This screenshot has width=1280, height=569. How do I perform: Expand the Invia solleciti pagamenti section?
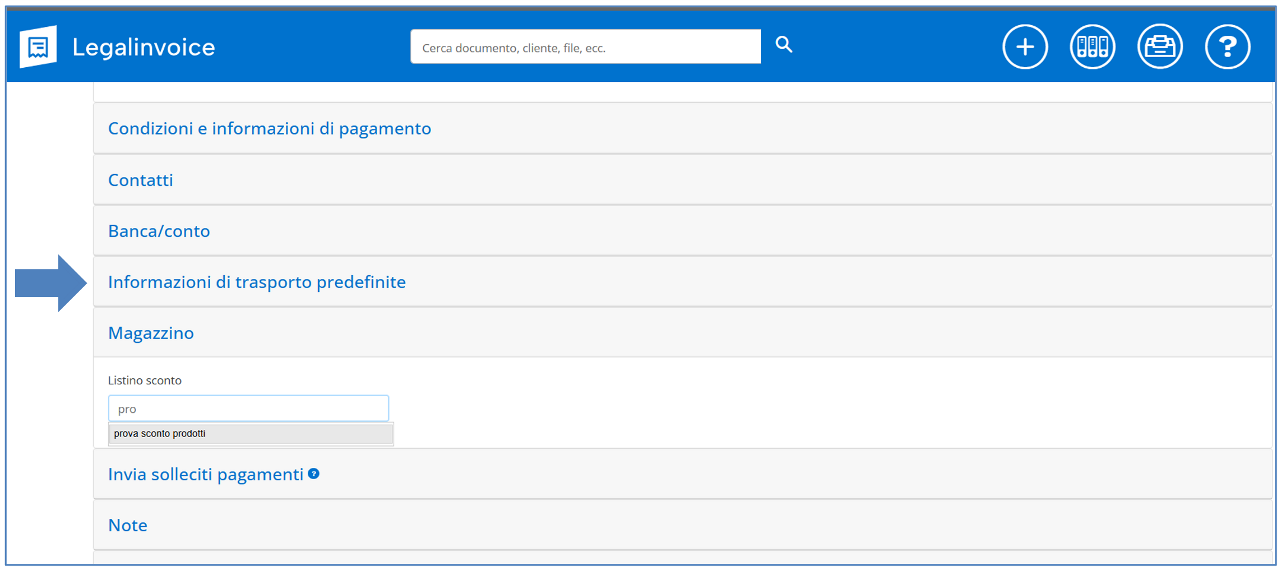[205, 475]
